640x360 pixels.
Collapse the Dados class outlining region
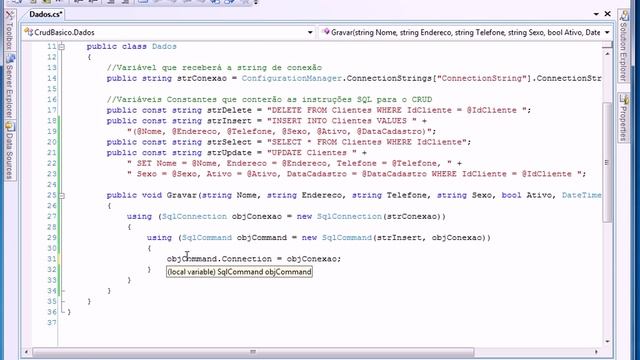tap(62, 47)
